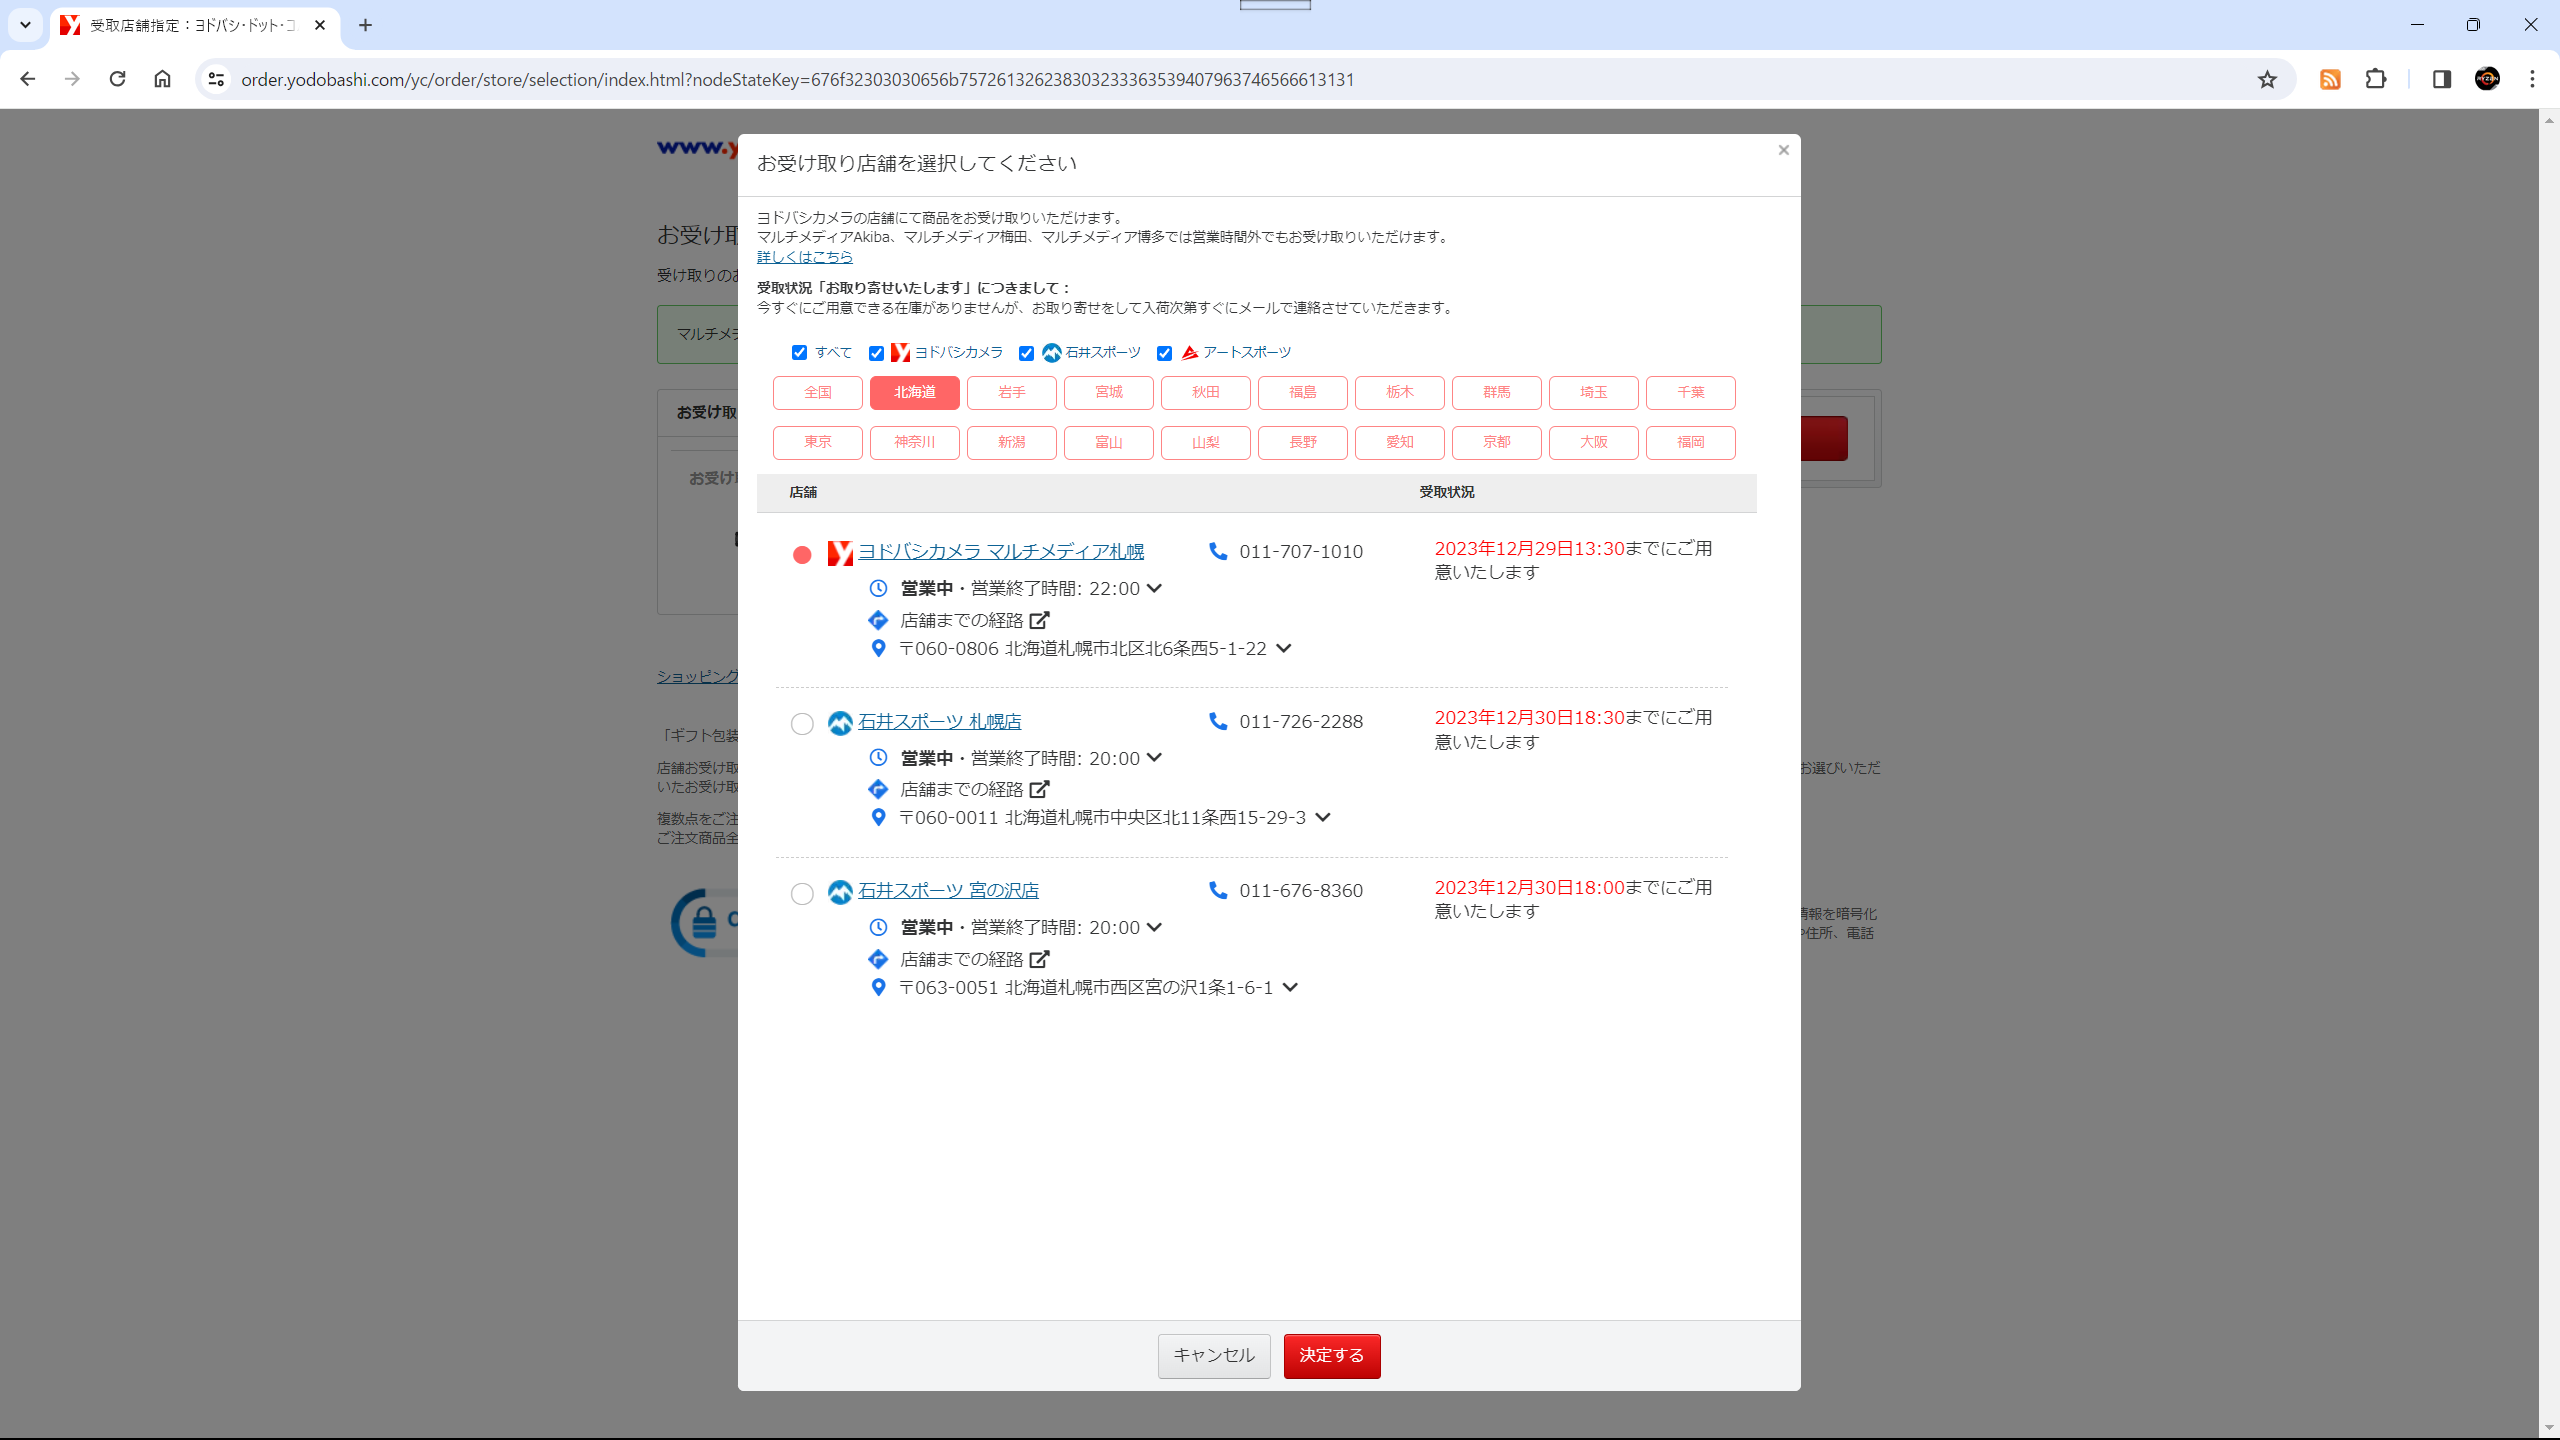Expand address 中央区北11条西15-29-3 chevron
This screenshot has height=1440, width=2560.
pos(1323,817)
